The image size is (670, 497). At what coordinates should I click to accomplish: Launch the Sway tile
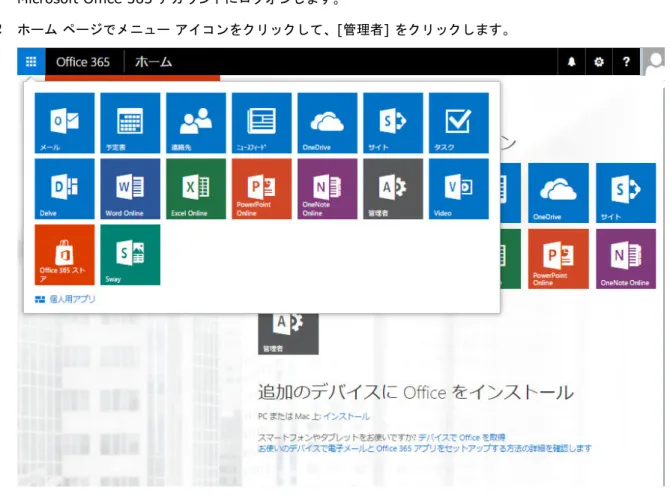130,255
